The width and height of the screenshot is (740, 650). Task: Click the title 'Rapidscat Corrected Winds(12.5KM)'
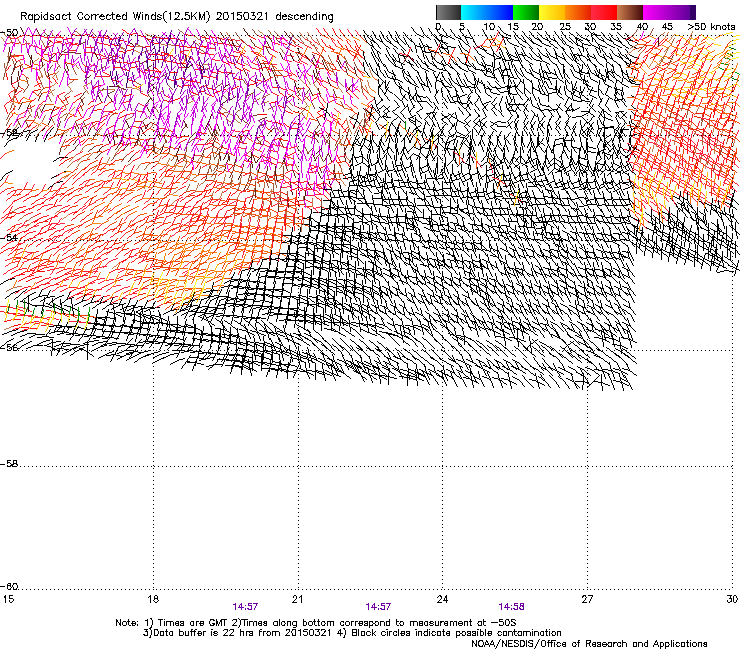coord(115,17)
